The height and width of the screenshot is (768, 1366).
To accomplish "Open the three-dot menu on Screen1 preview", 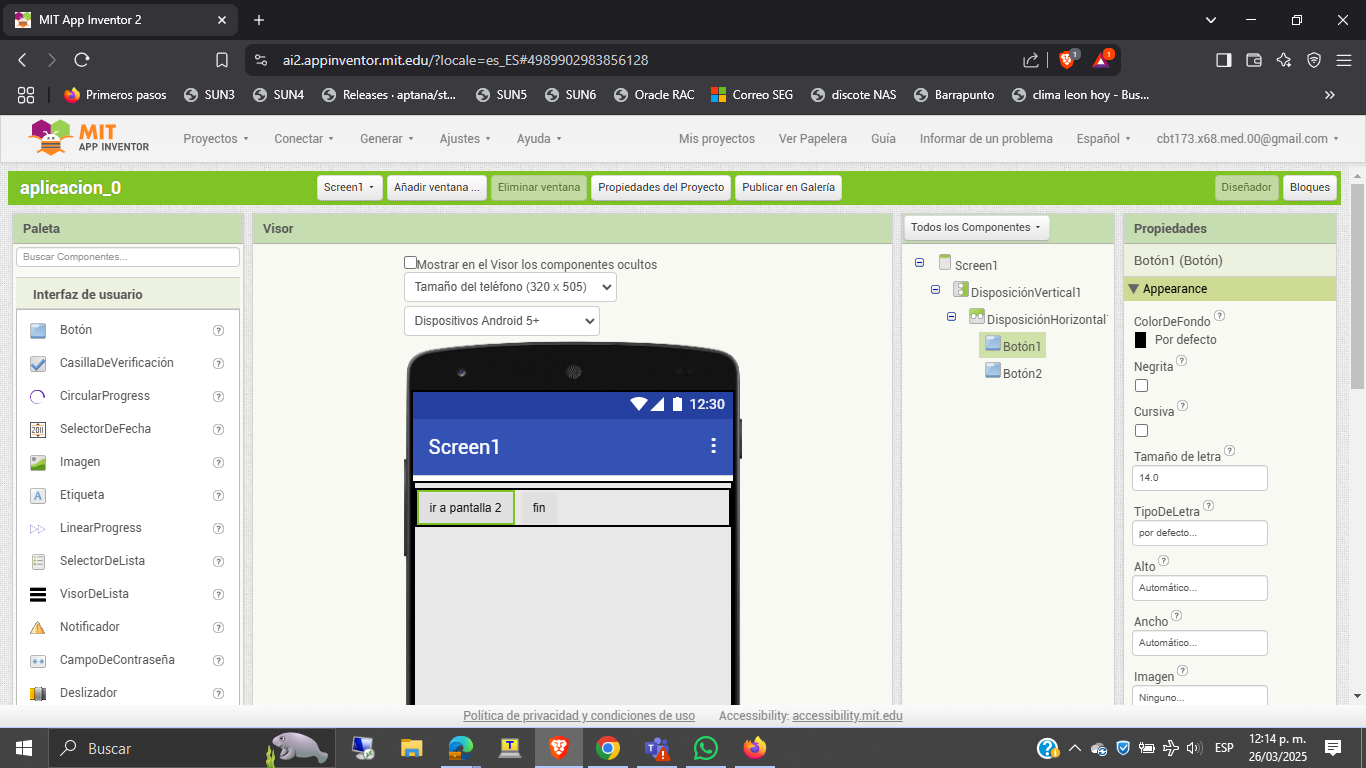I will coord(713,446).
